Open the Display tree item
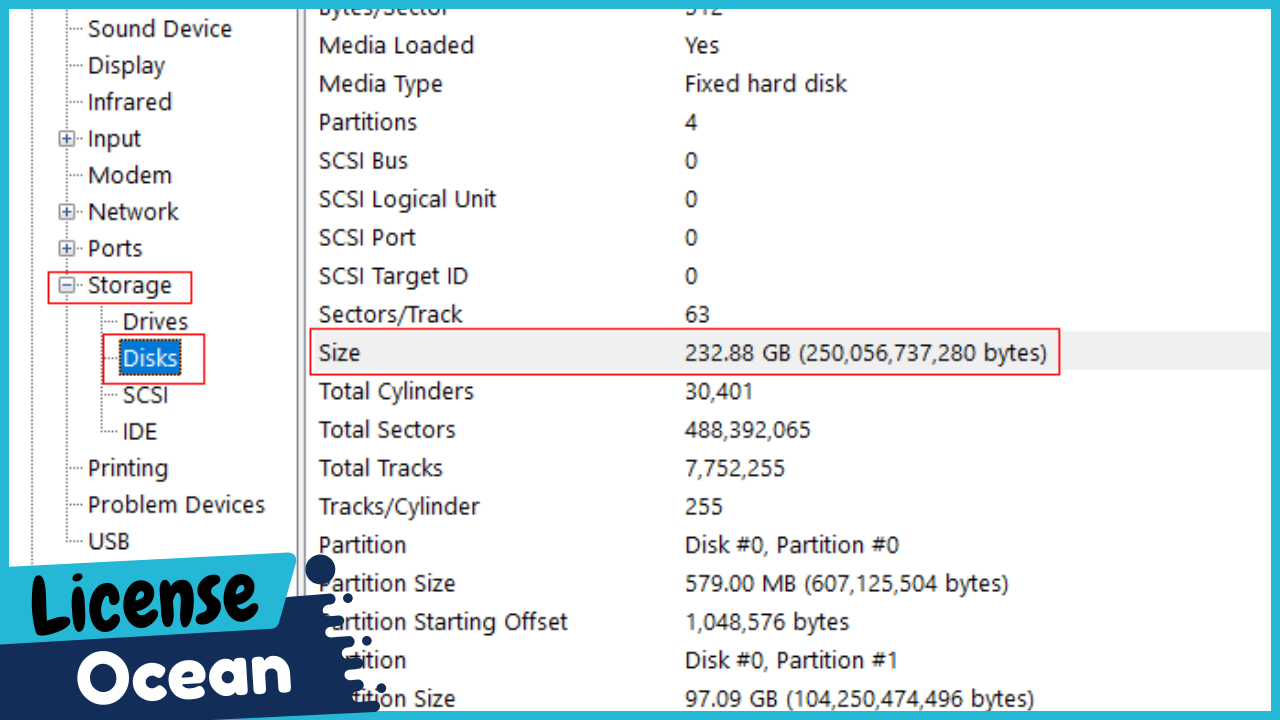 [x=126, y=66]
